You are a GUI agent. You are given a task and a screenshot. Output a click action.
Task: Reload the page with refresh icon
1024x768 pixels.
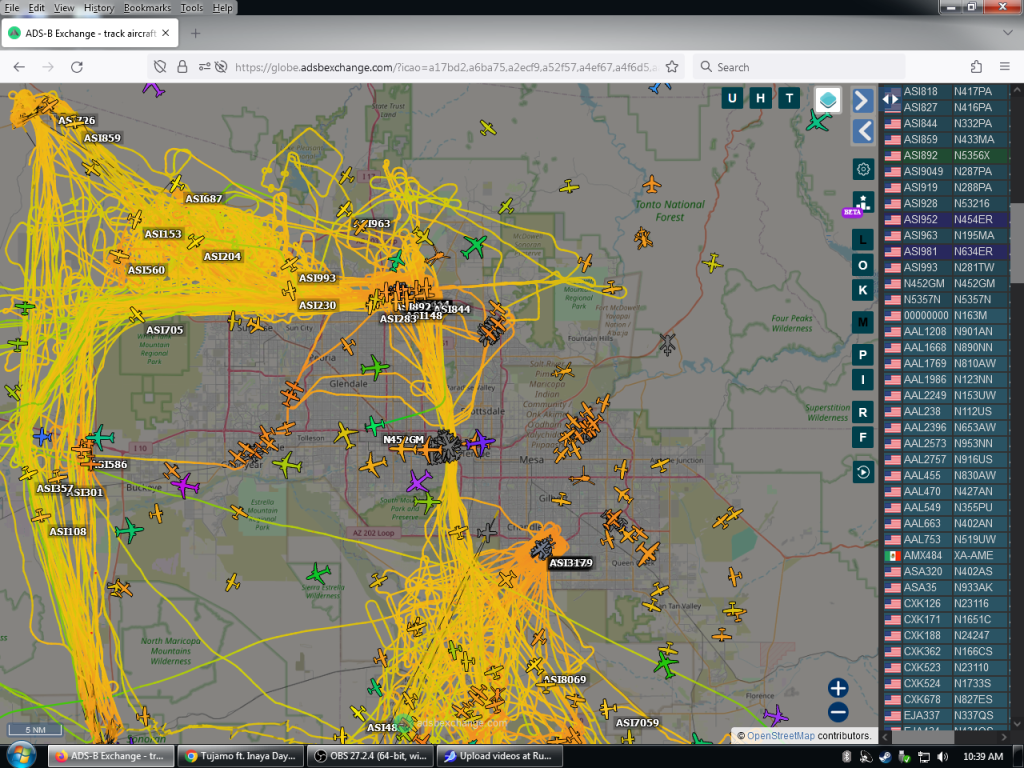pyautogui.click(x=76, y=67)
